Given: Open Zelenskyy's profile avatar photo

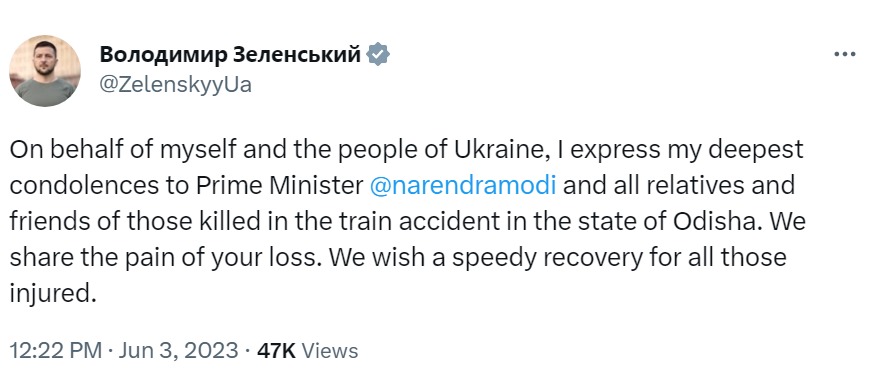Looking at the screenshot, I should click(x=45, y=71).
